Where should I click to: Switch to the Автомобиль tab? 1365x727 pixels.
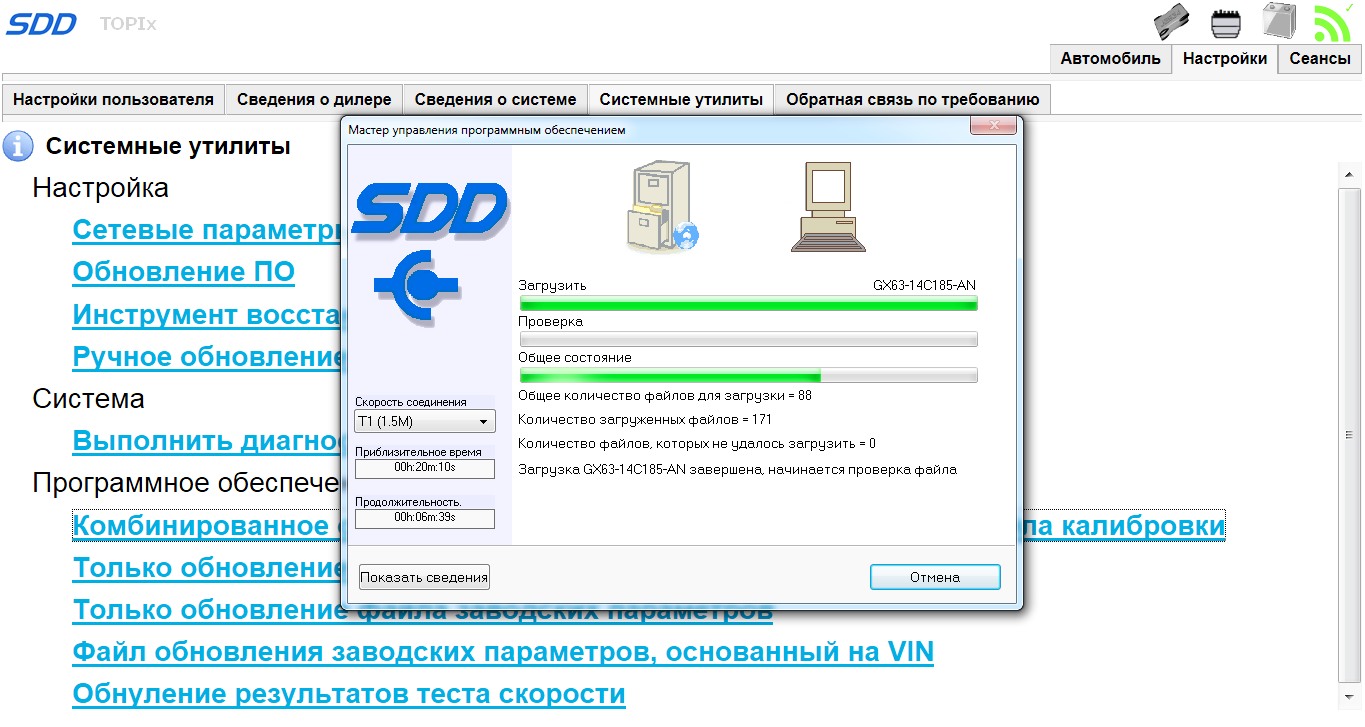click(x=1110, y=58)
